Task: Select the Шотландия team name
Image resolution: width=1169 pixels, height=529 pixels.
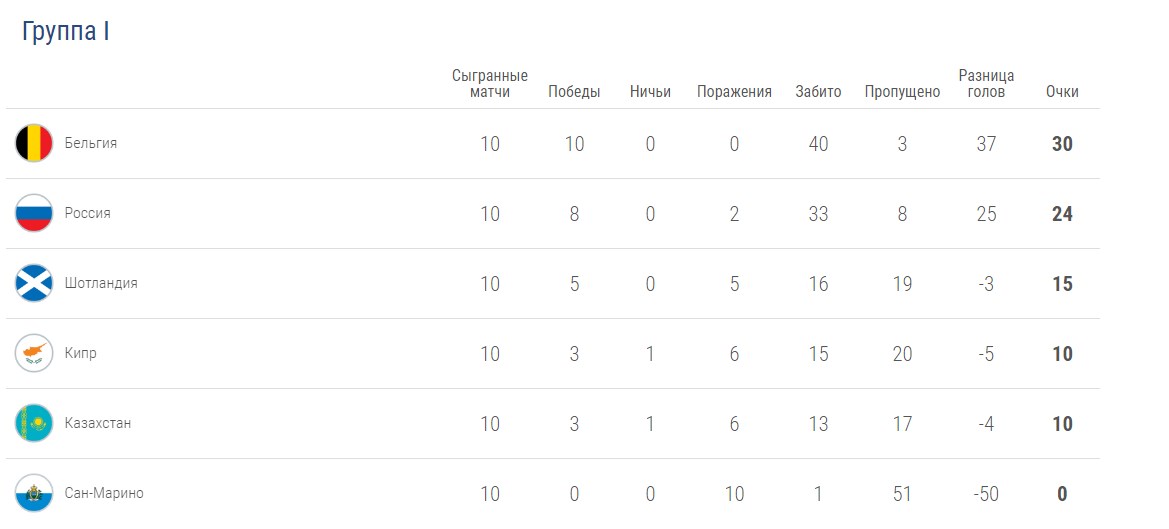Action: (101, 283)
